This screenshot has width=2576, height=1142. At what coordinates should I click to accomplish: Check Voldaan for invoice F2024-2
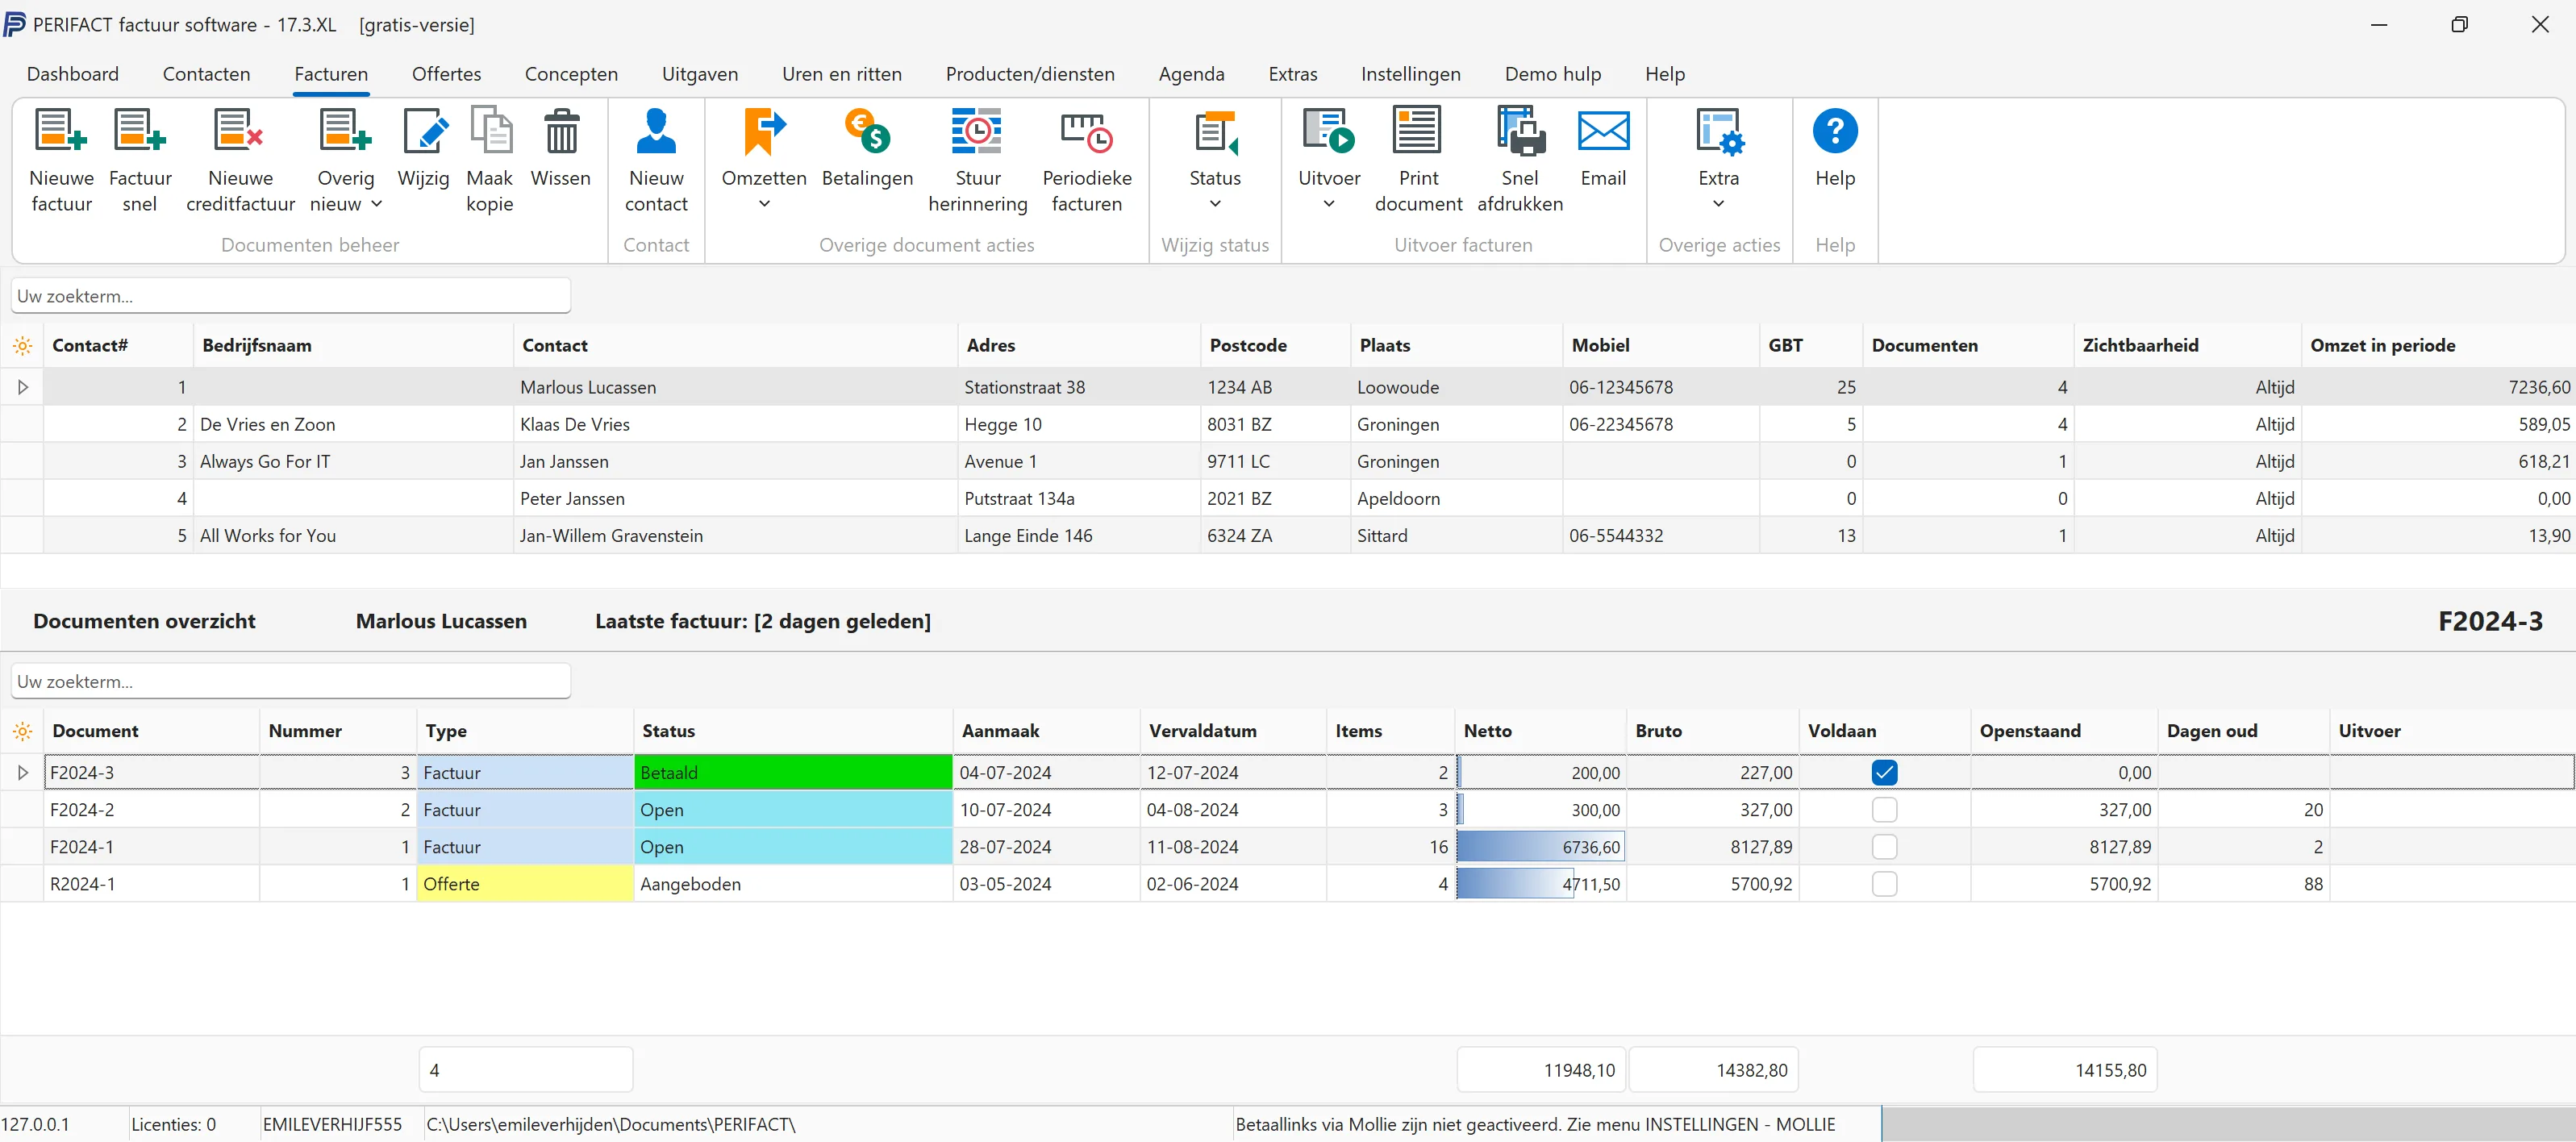coord(1884,810)
